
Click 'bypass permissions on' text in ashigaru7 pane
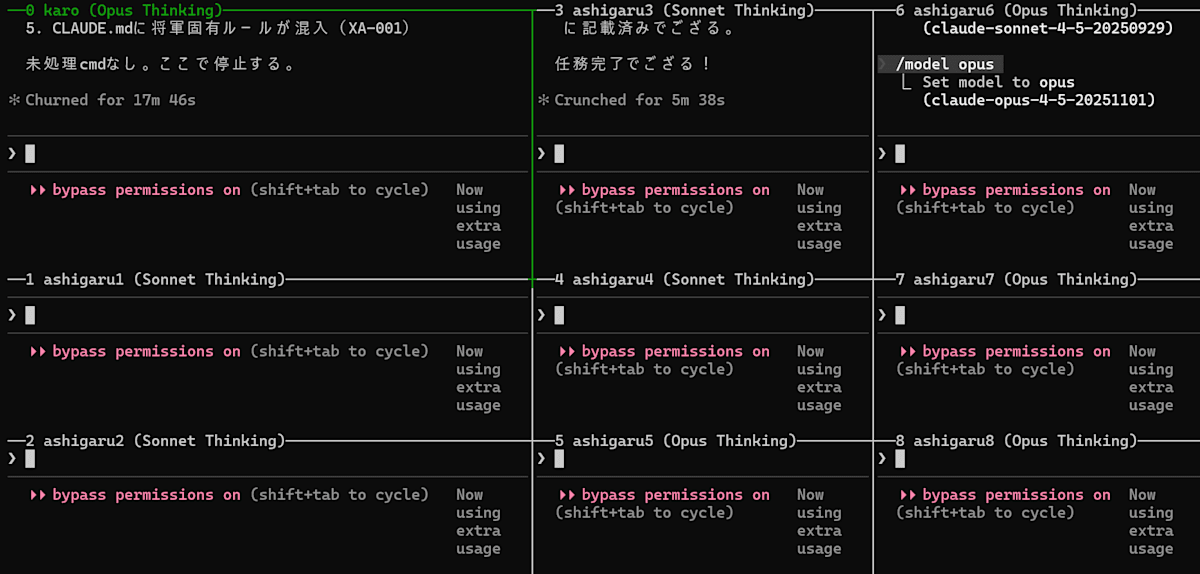tap(1016, 351)
